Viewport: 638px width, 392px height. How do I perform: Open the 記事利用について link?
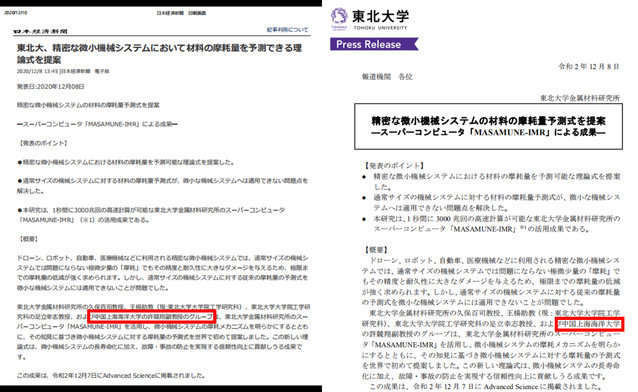[x=287, y=30]
